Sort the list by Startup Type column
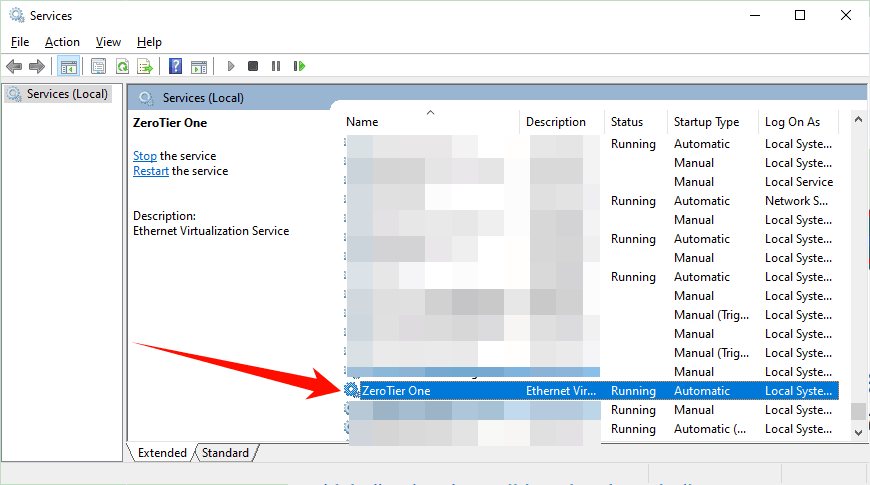 tap(706, 122)
